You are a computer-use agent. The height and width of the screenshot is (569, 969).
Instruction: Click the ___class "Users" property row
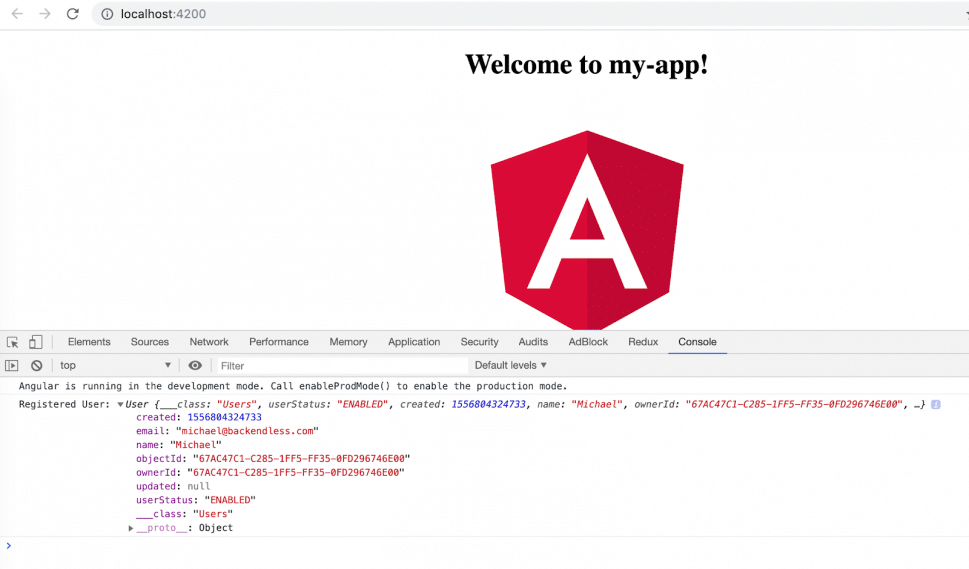[185, 514]
